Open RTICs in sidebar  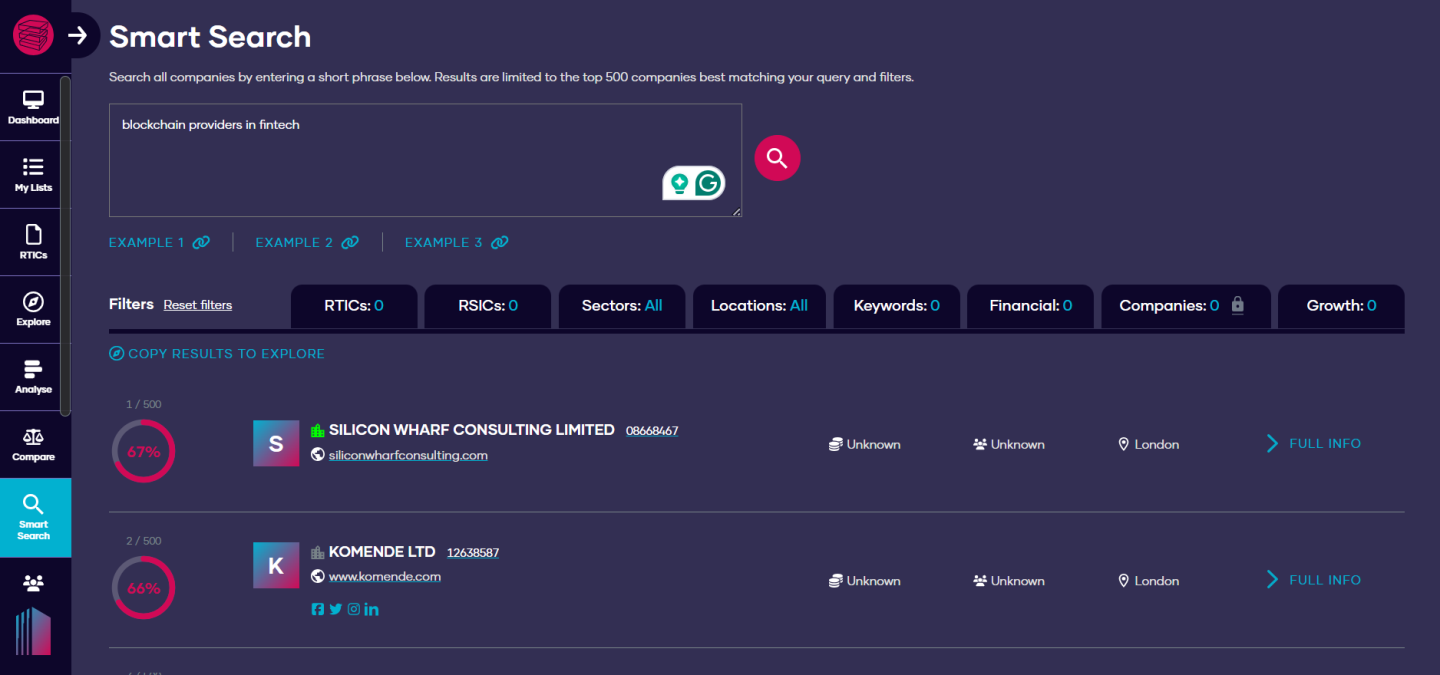(33, 242)
